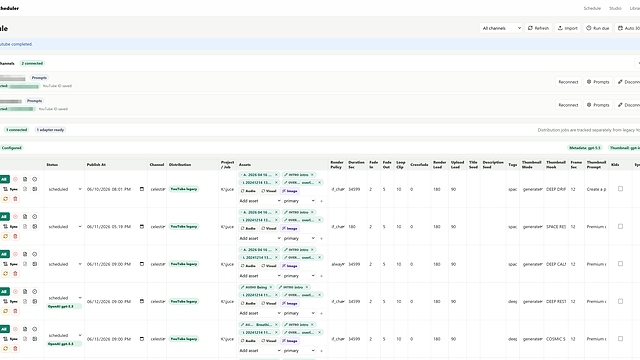Toggle Kids checkbox in the 06/13/2026 09:00 PM row
This screenshot has height=360, width=640.
(620, 339)
